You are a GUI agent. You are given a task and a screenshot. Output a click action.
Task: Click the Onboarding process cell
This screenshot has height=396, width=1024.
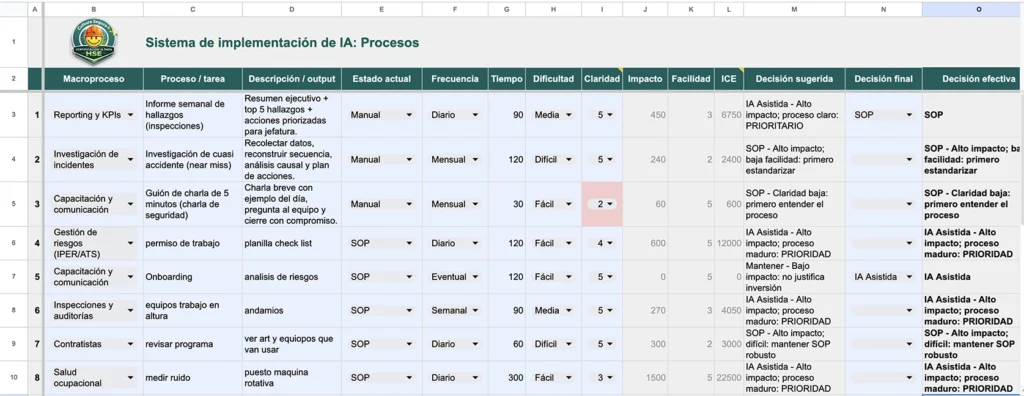pos(193,276)
